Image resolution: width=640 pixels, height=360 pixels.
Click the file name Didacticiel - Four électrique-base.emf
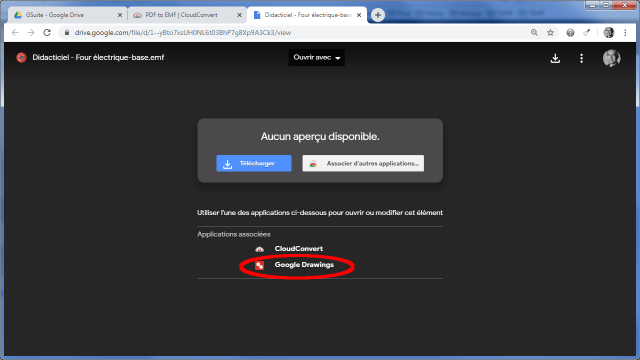point(98,58)
